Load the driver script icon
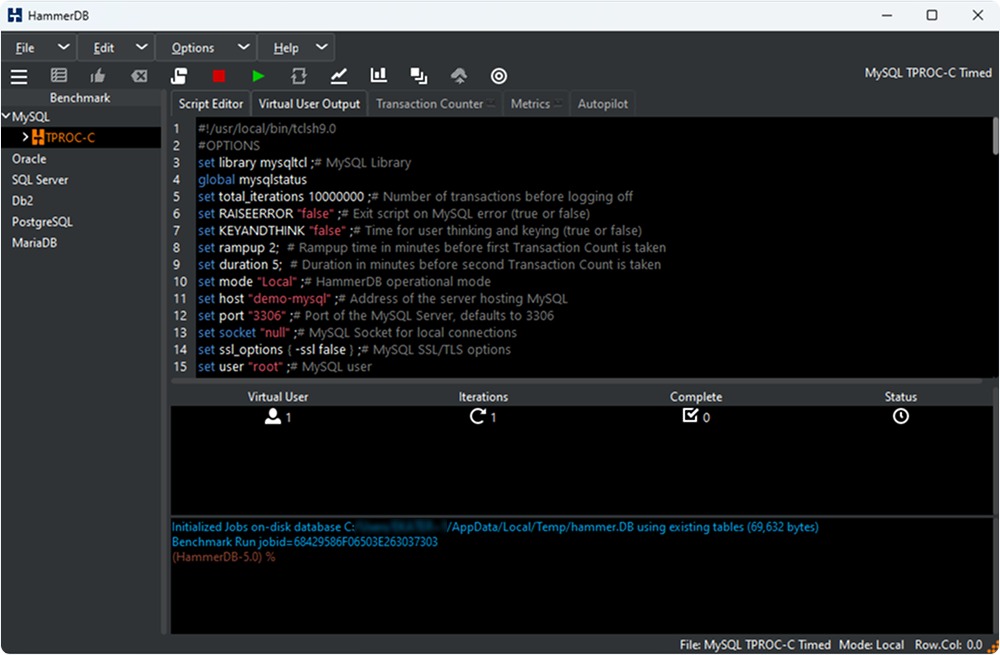 tap(179, 76)
